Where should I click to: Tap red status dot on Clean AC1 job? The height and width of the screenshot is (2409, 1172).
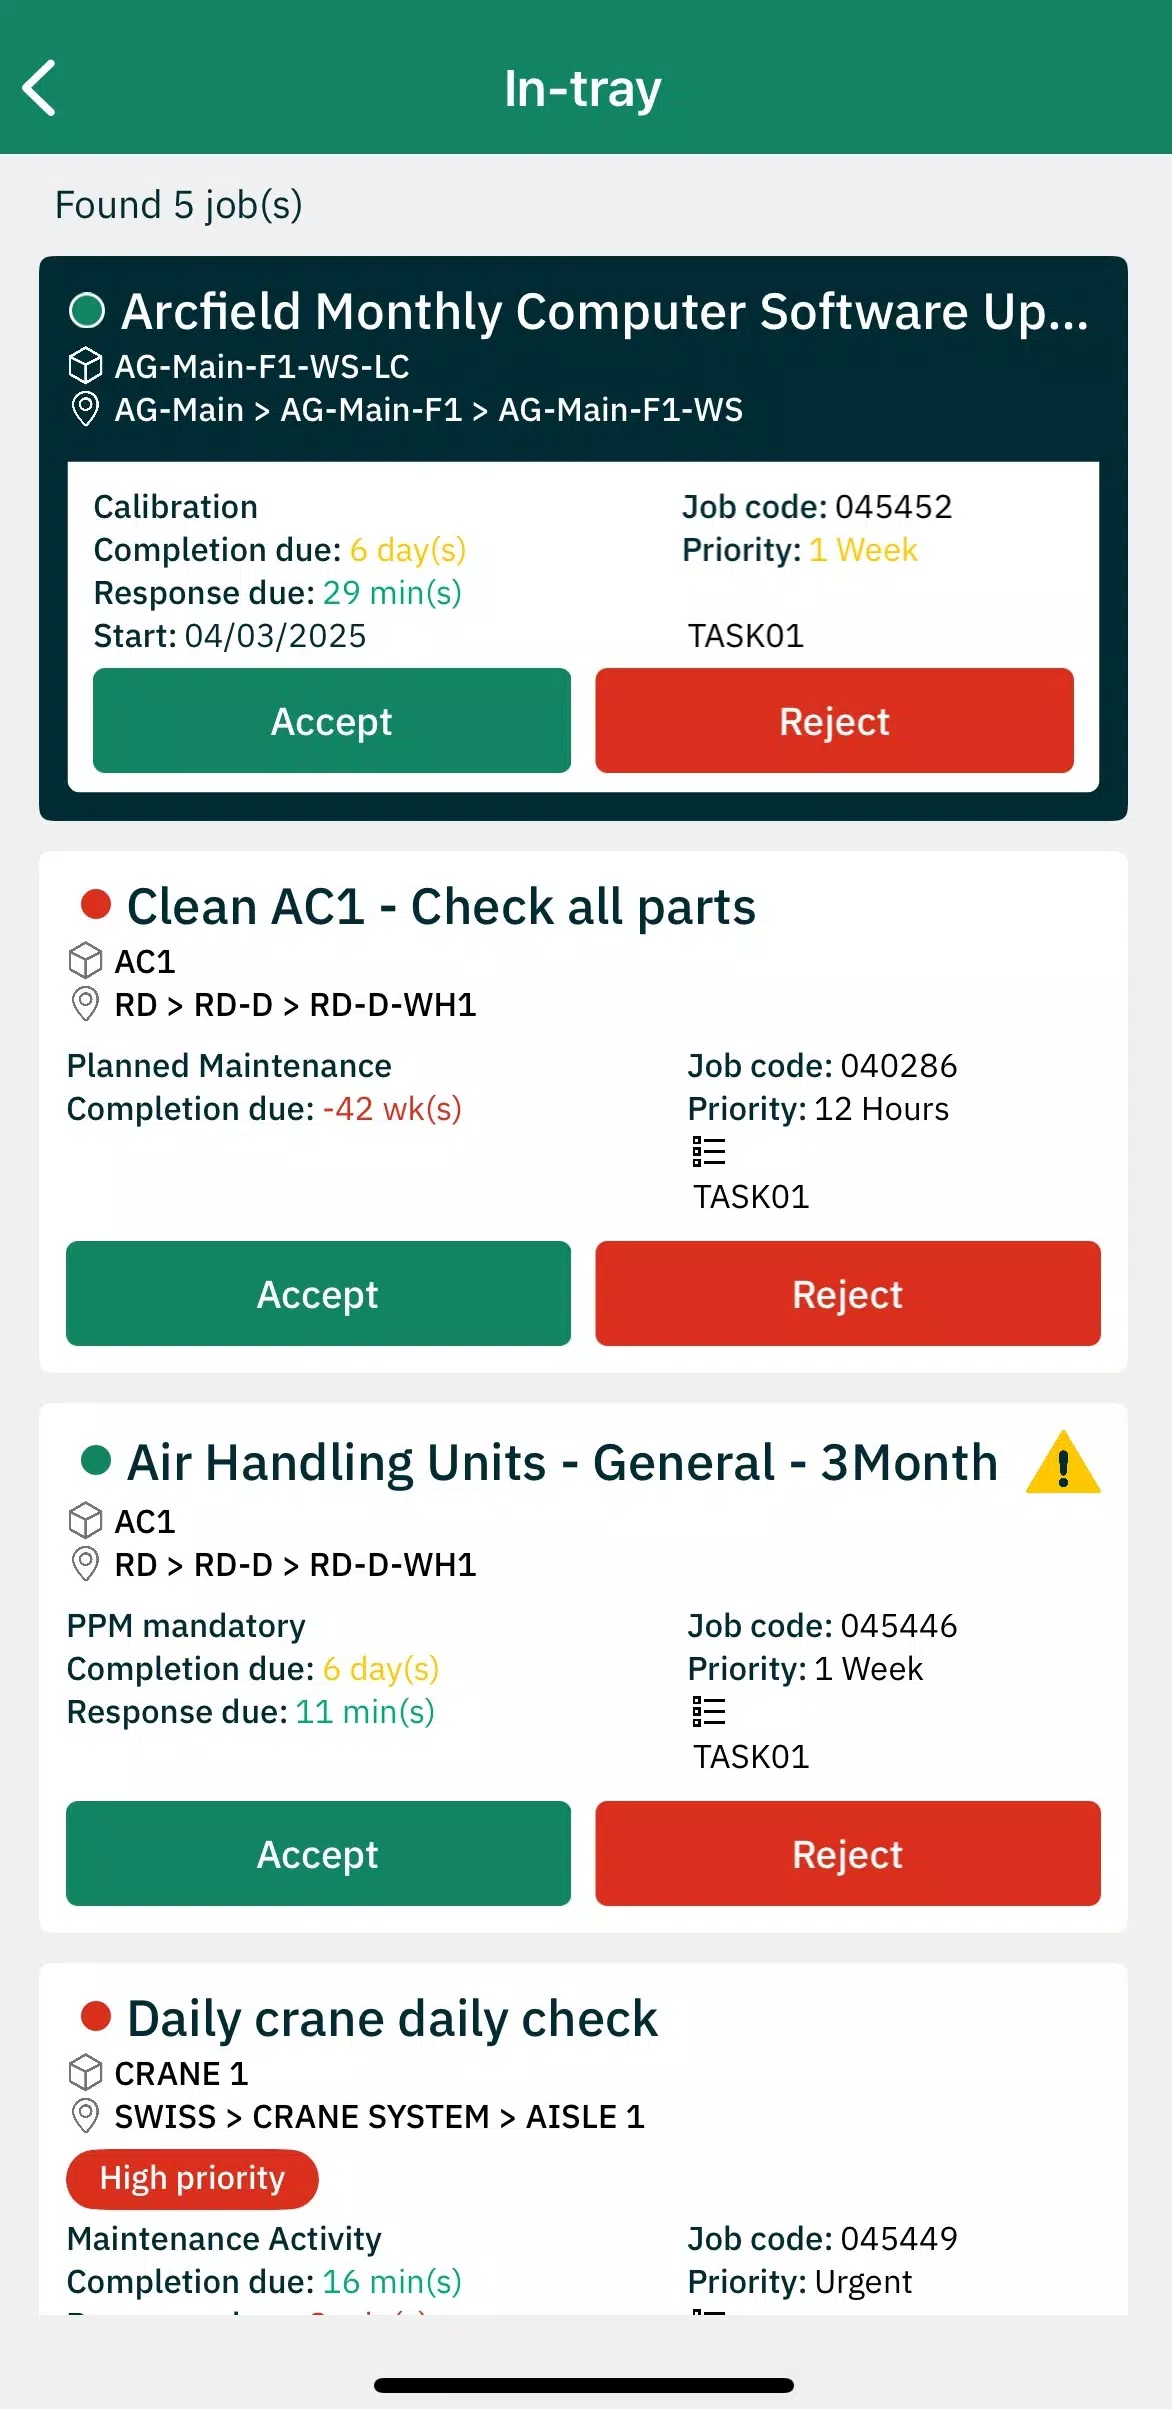click(x=96, y=904)
